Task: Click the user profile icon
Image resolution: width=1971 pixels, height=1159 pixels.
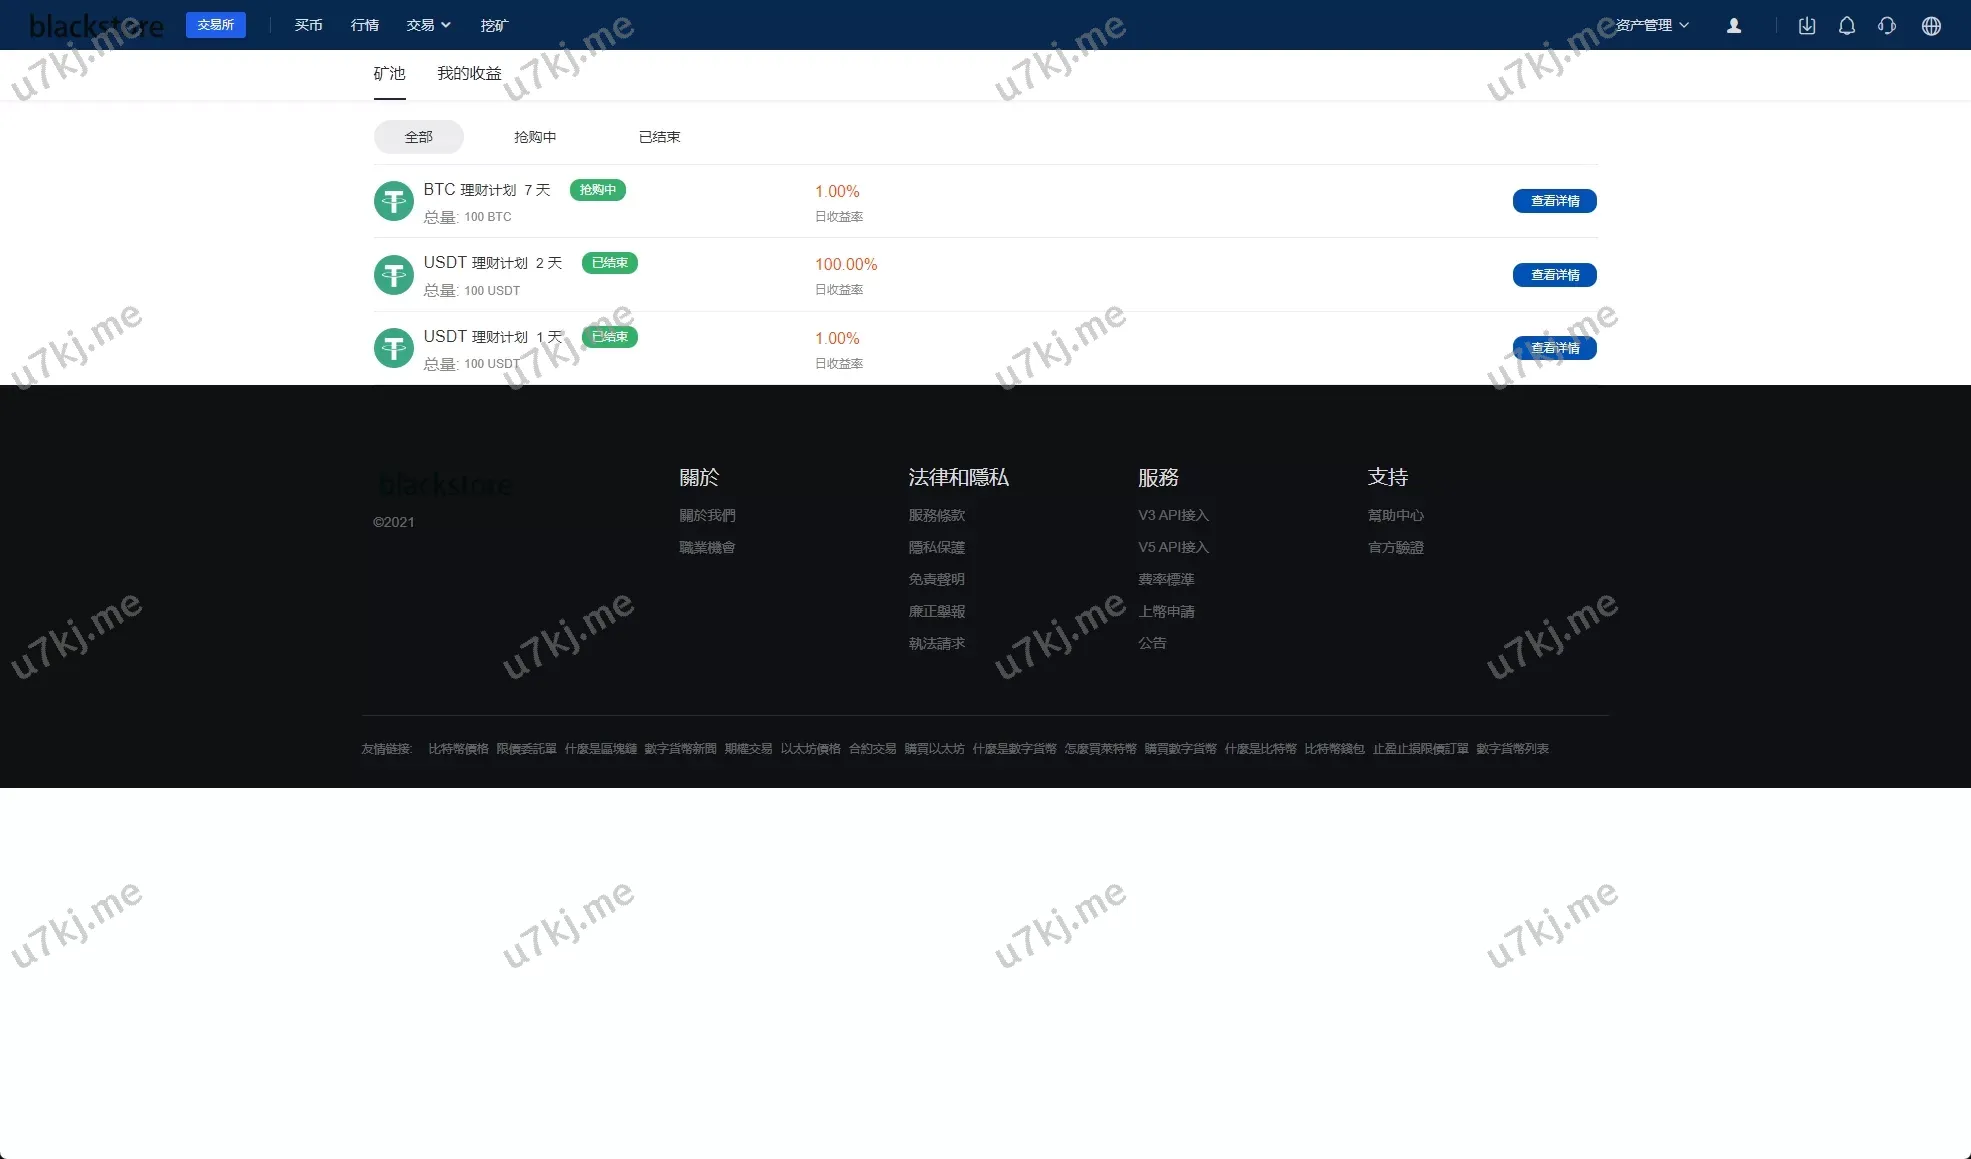Action: pyautogui.click(x=1734, y=26)
